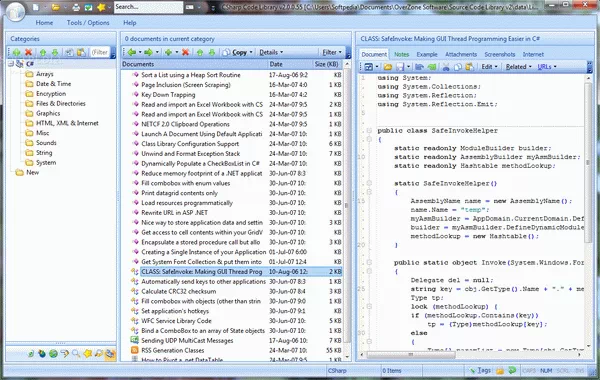Screen dimensions: 600x380
Task: Collapse the C# root node in the category tree
Action: click(11, 64)
